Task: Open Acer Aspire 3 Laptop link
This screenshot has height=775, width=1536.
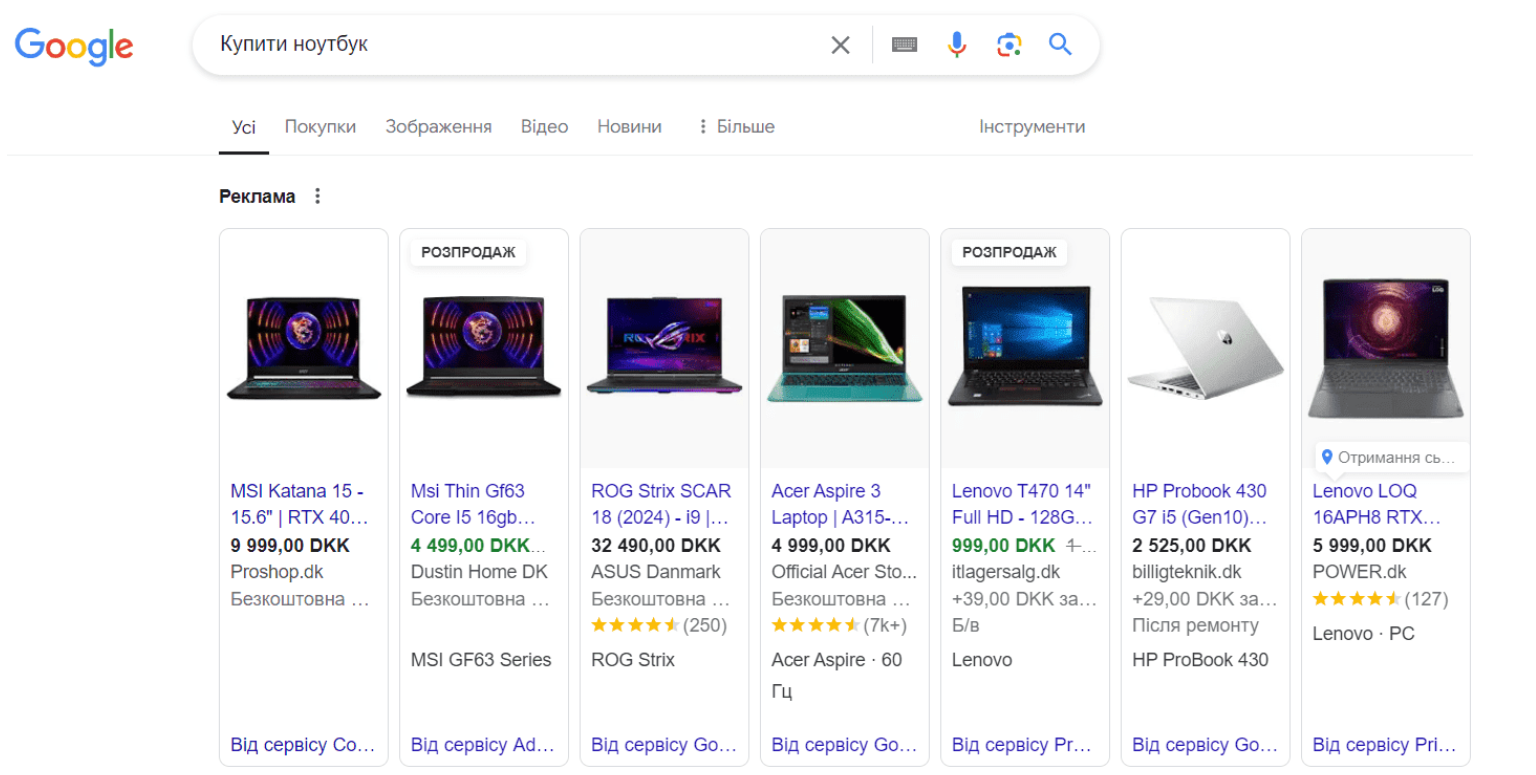Action: click(840, 504)
